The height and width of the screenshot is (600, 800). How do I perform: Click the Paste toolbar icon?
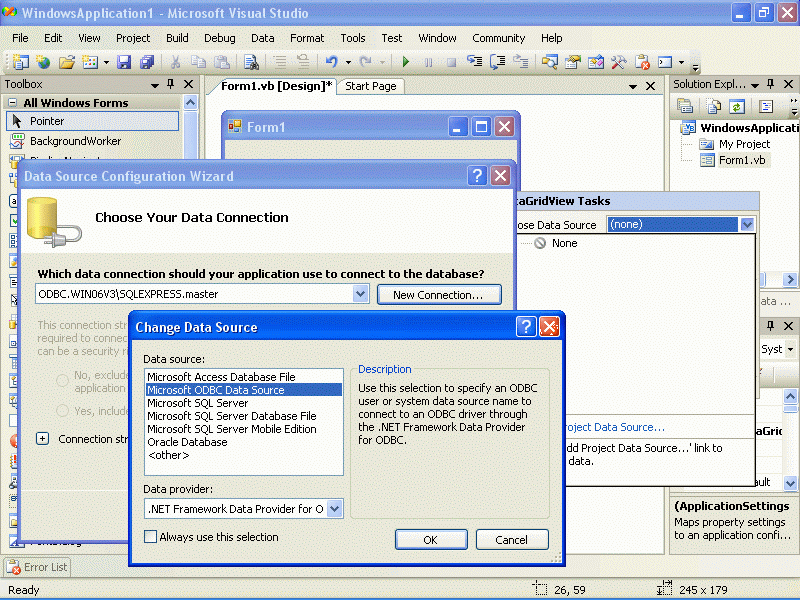221,62
